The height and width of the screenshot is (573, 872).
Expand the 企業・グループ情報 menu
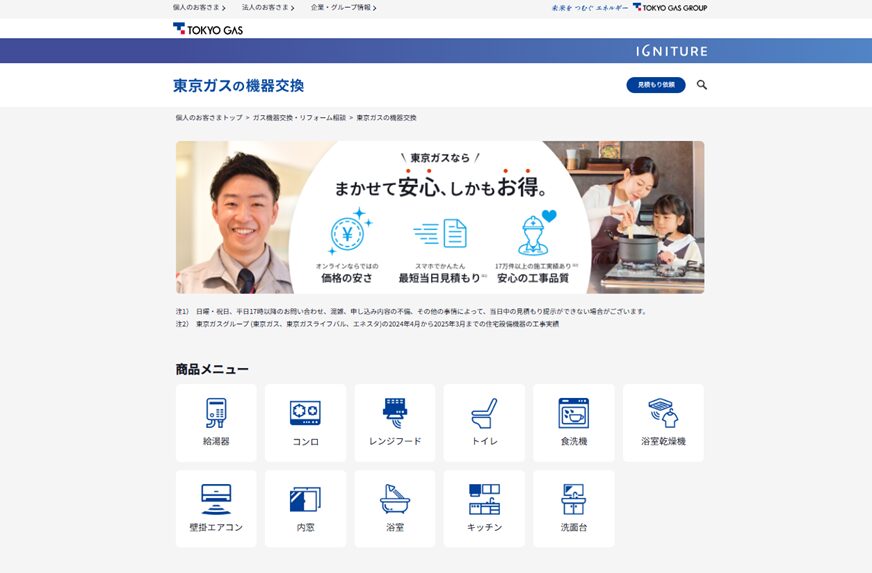pyautogui.click(x=343, y=7)
